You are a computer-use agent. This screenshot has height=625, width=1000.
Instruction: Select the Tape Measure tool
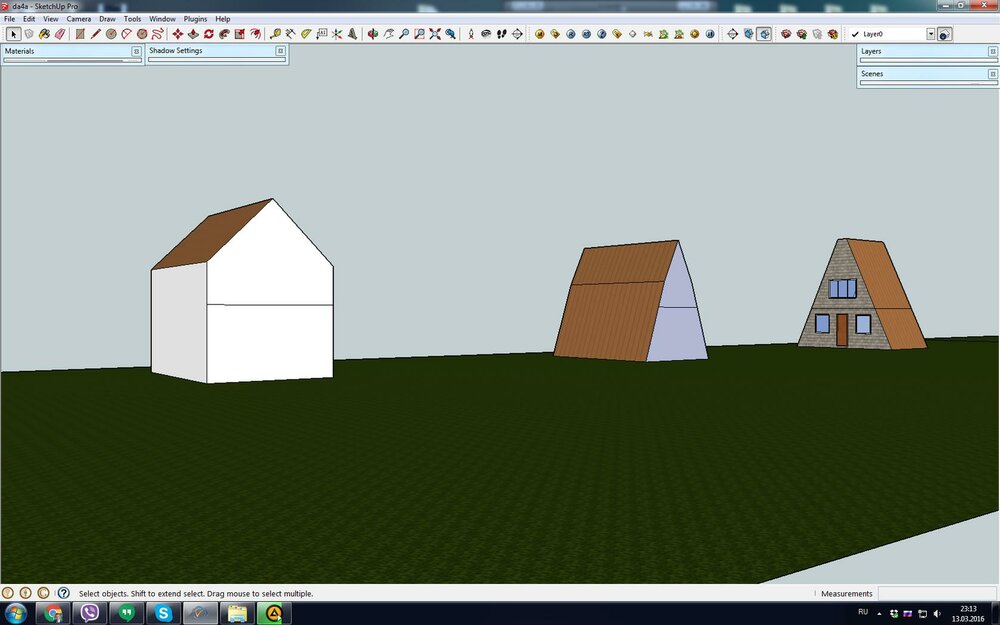tap(275, 33)
